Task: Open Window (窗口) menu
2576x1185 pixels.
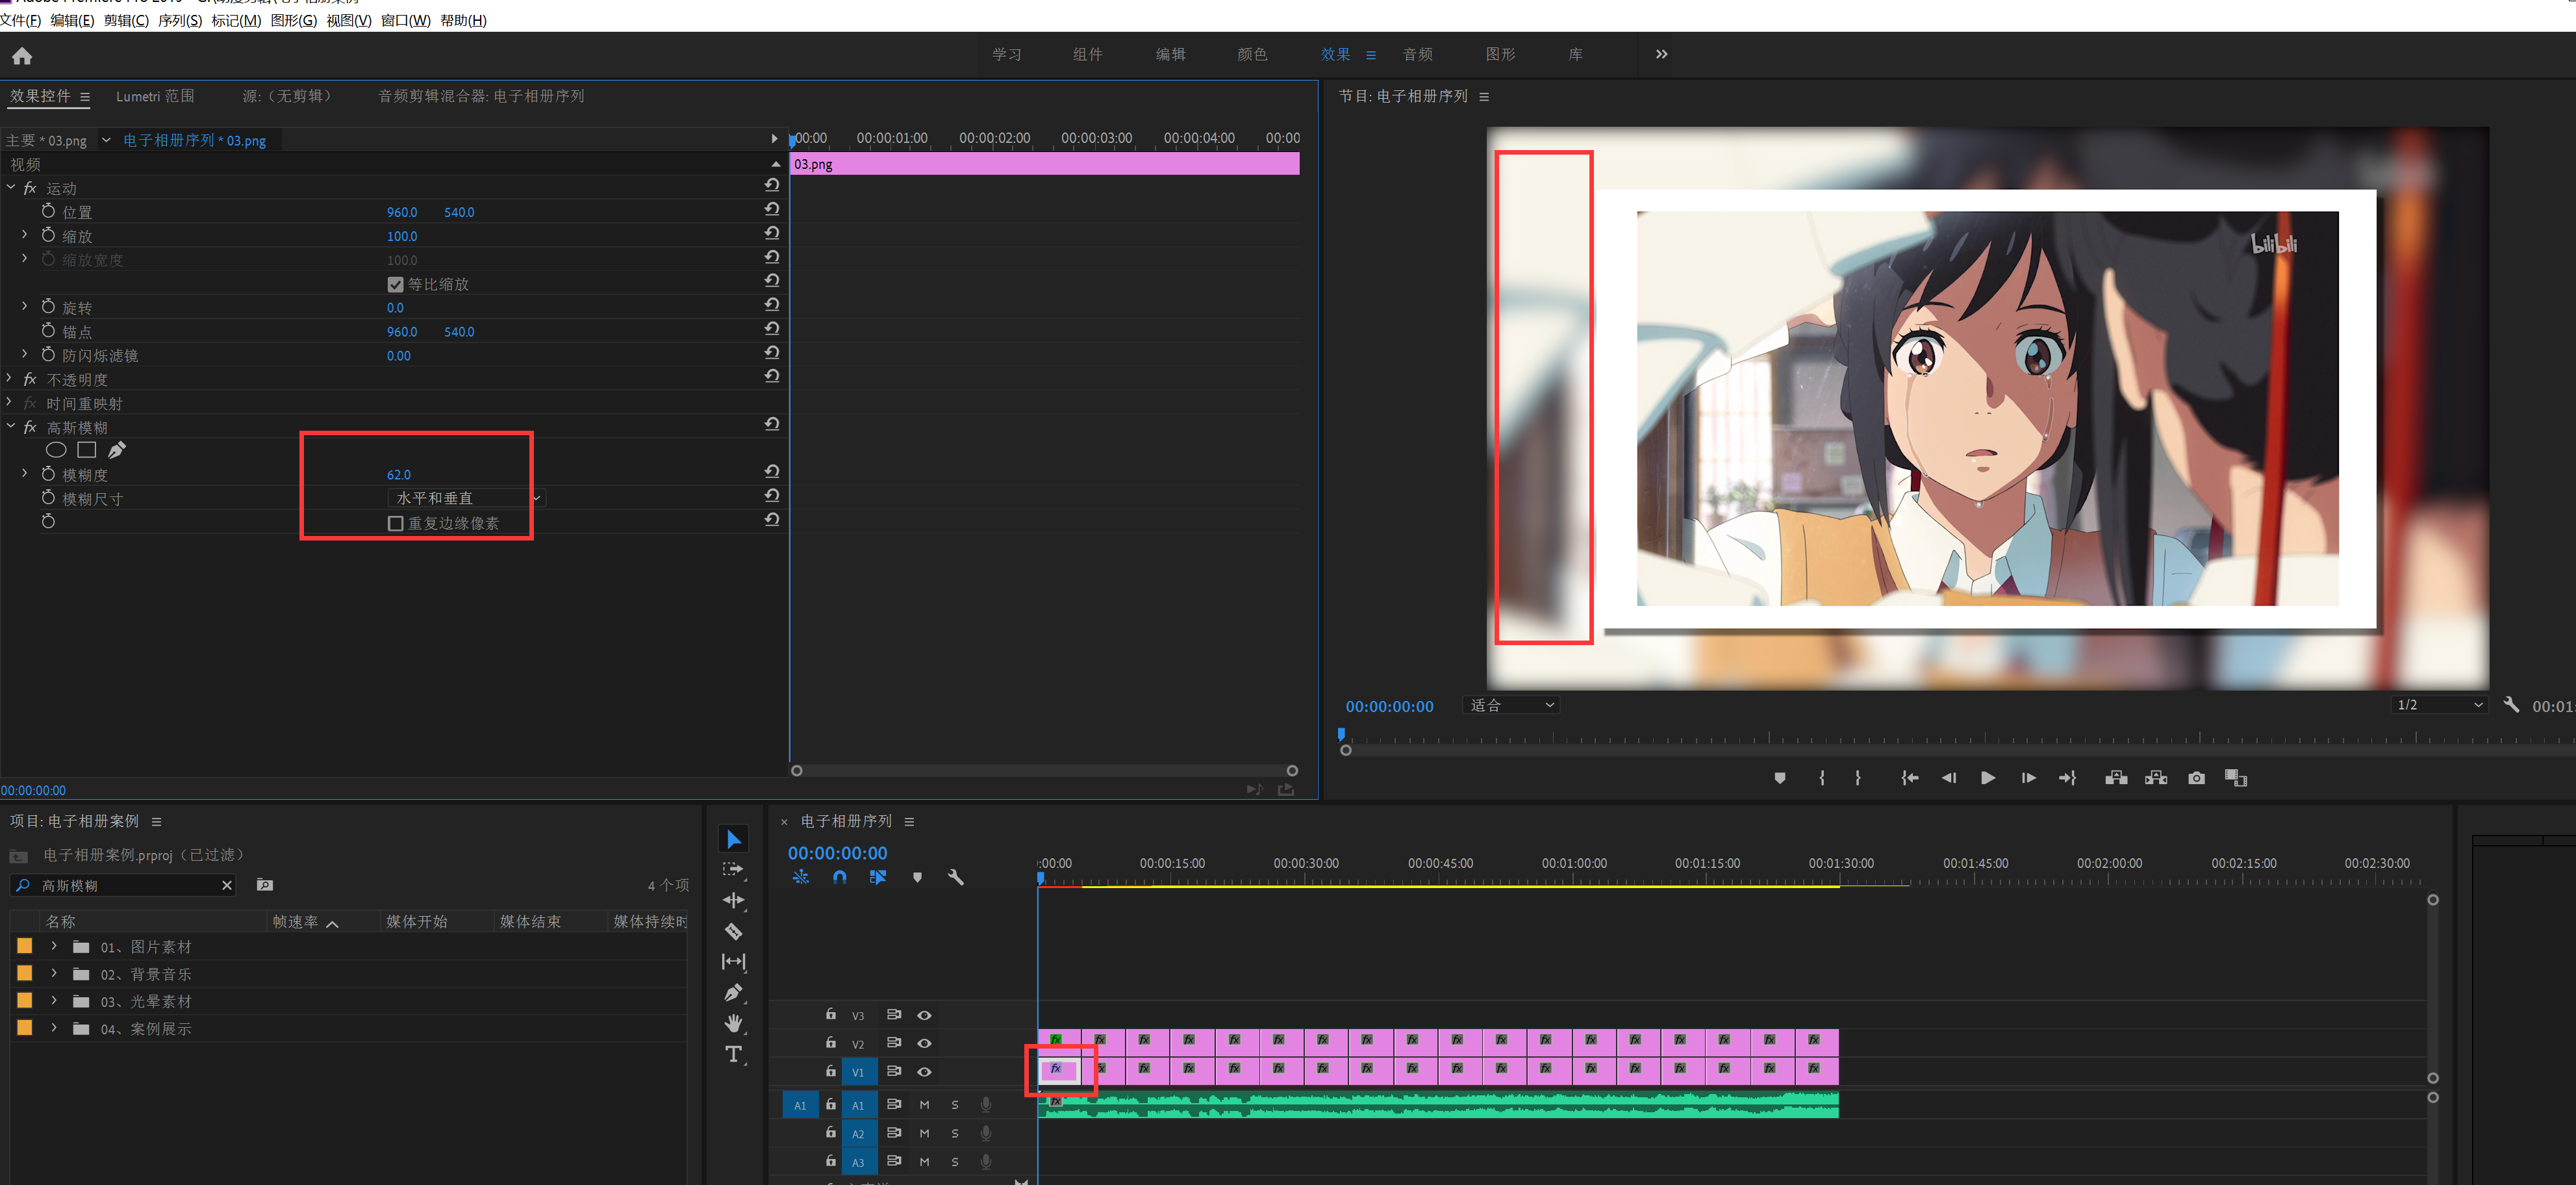Action: coord(406,20)
